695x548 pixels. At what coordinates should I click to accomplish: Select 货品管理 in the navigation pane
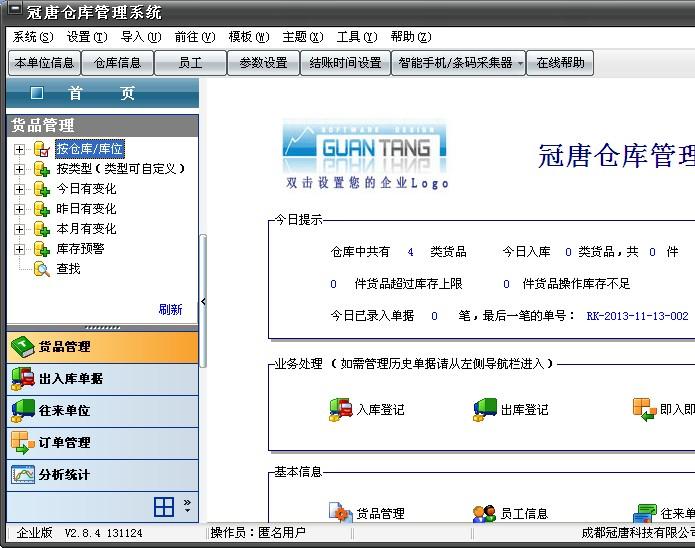pos(103,347)
